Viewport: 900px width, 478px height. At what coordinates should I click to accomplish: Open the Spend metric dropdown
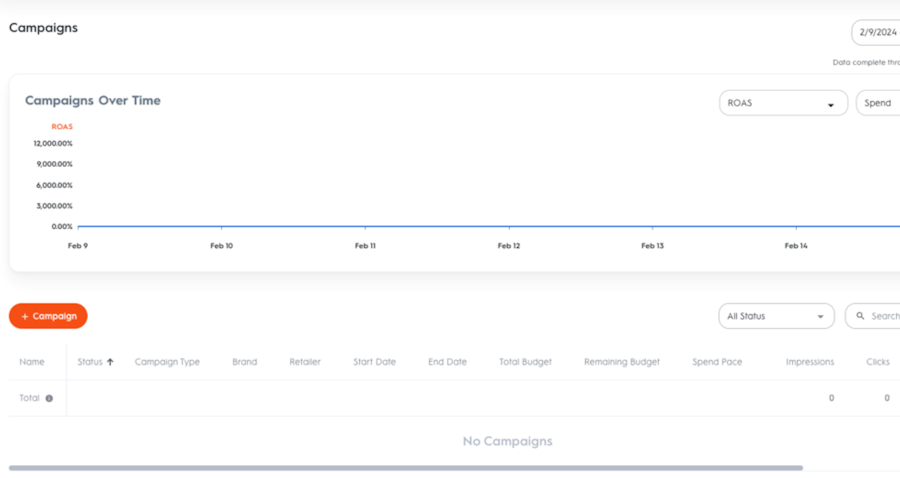[879, 103]
